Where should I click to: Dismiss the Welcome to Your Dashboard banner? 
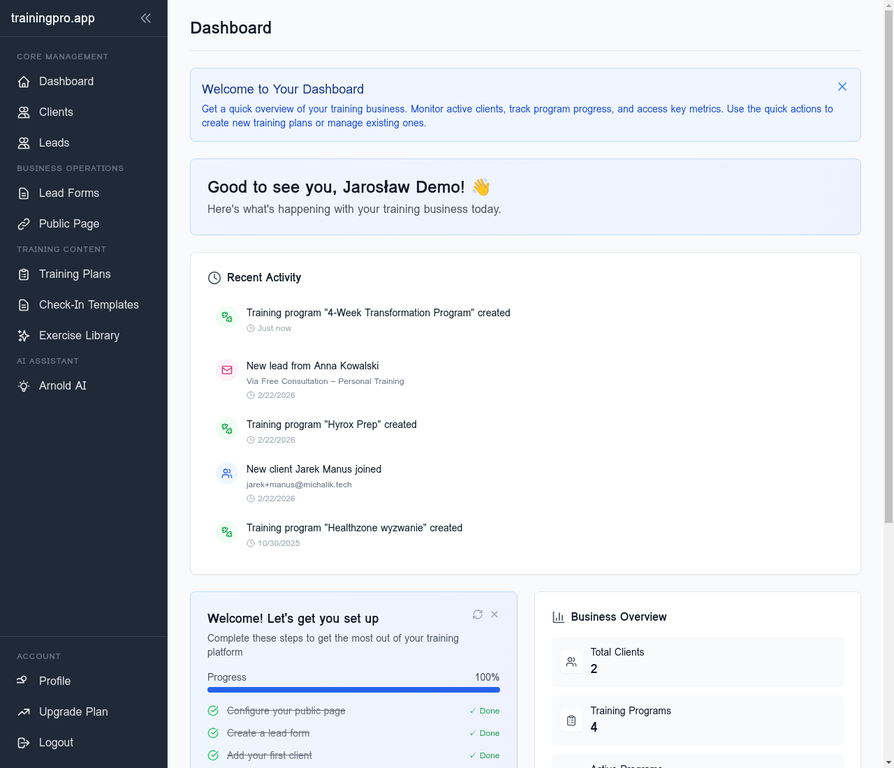coord(842,87)
